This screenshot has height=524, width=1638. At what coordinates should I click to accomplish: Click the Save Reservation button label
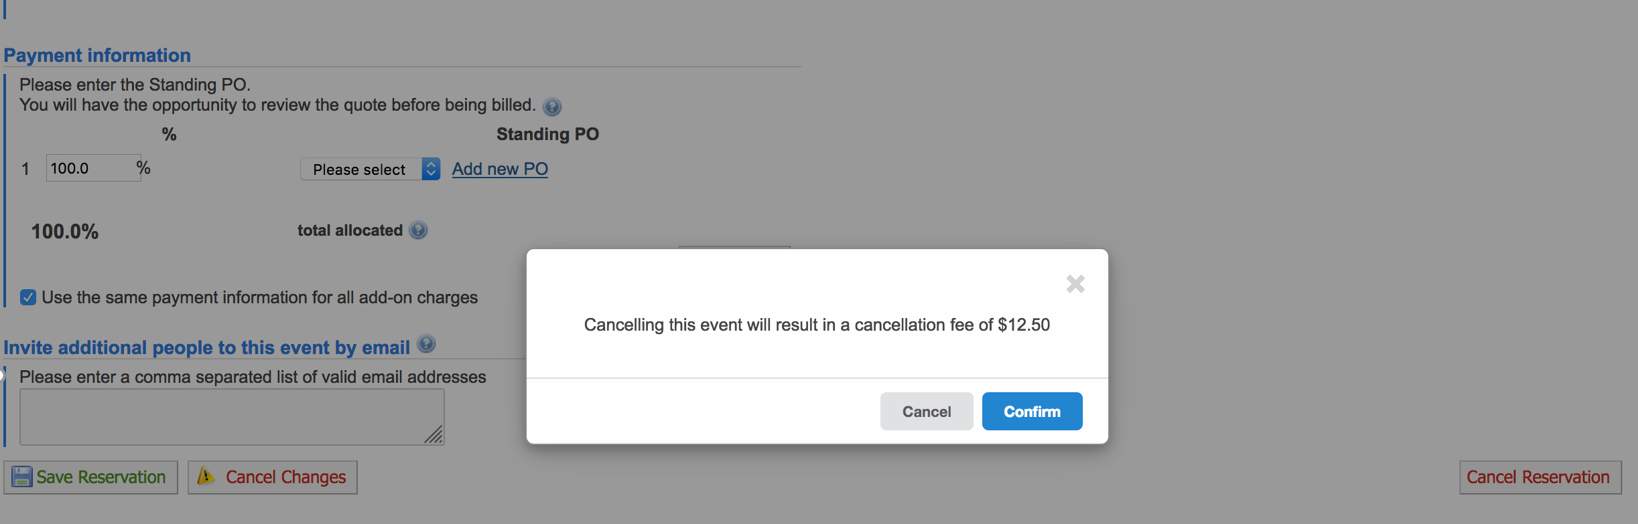(101, 477)
